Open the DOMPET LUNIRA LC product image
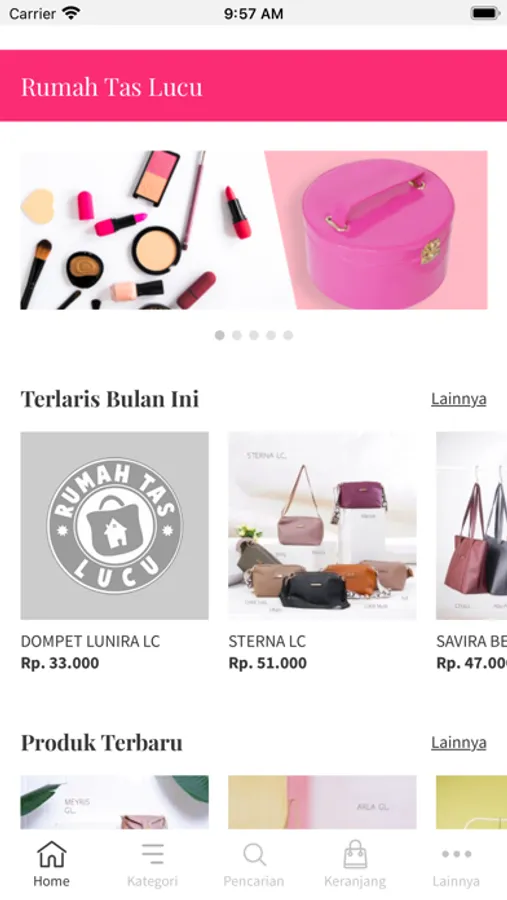The width and height of the screenshot is (507, 900). tap(115, 526)
